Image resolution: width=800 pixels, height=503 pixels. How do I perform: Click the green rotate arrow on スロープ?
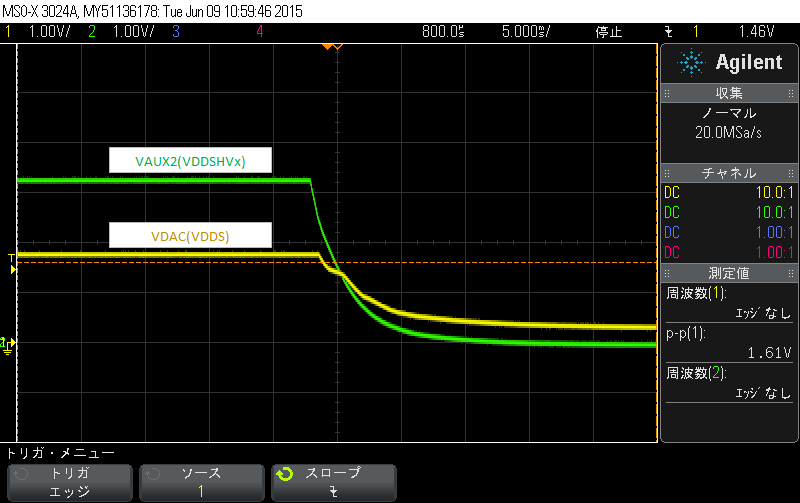pyautogui.click(x=285, y=474)
